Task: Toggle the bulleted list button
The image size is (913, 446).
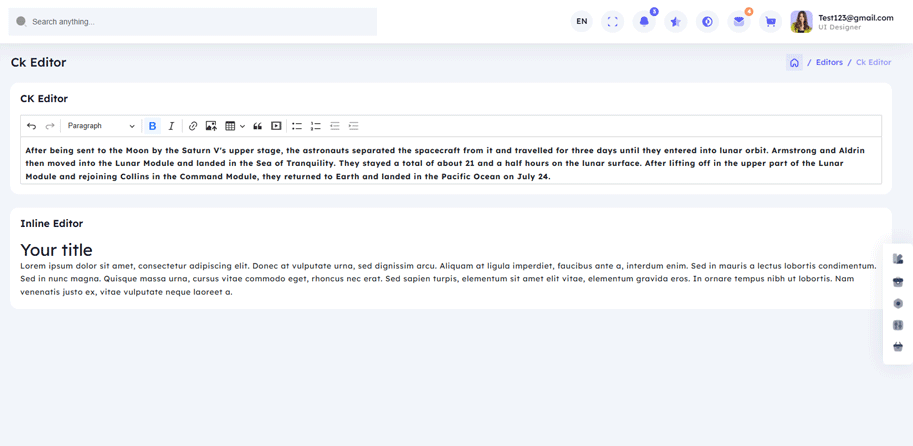Action: tap(297, 126)
